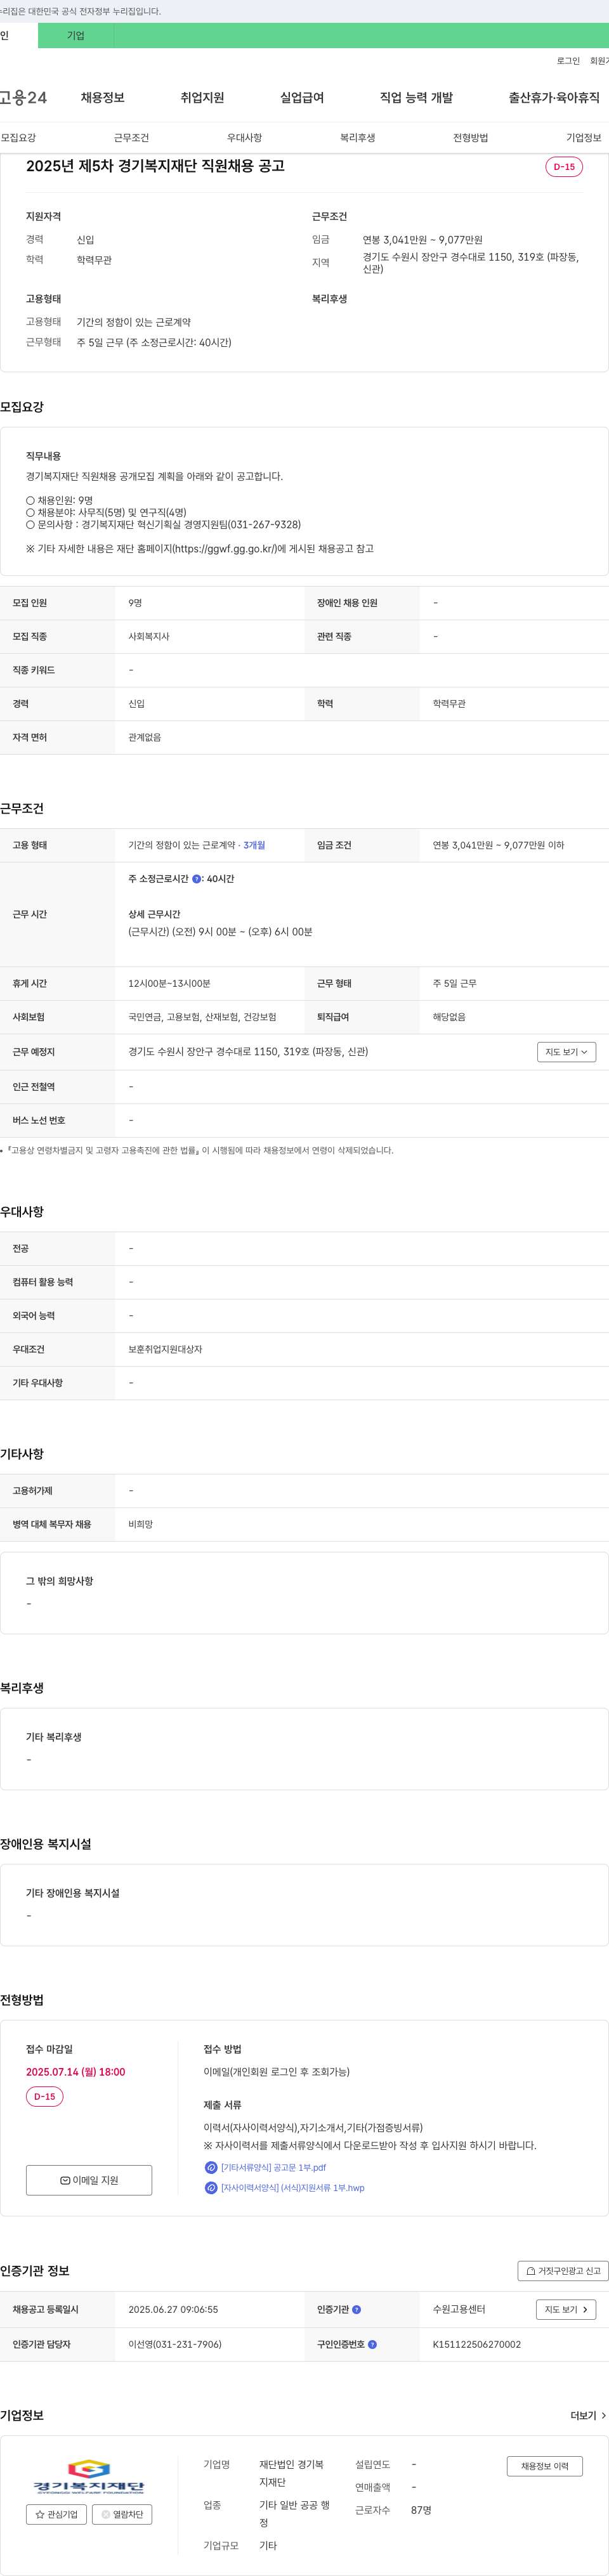
Task: Click the 더보기 arrow in 기업정보
Action: 588,2415
